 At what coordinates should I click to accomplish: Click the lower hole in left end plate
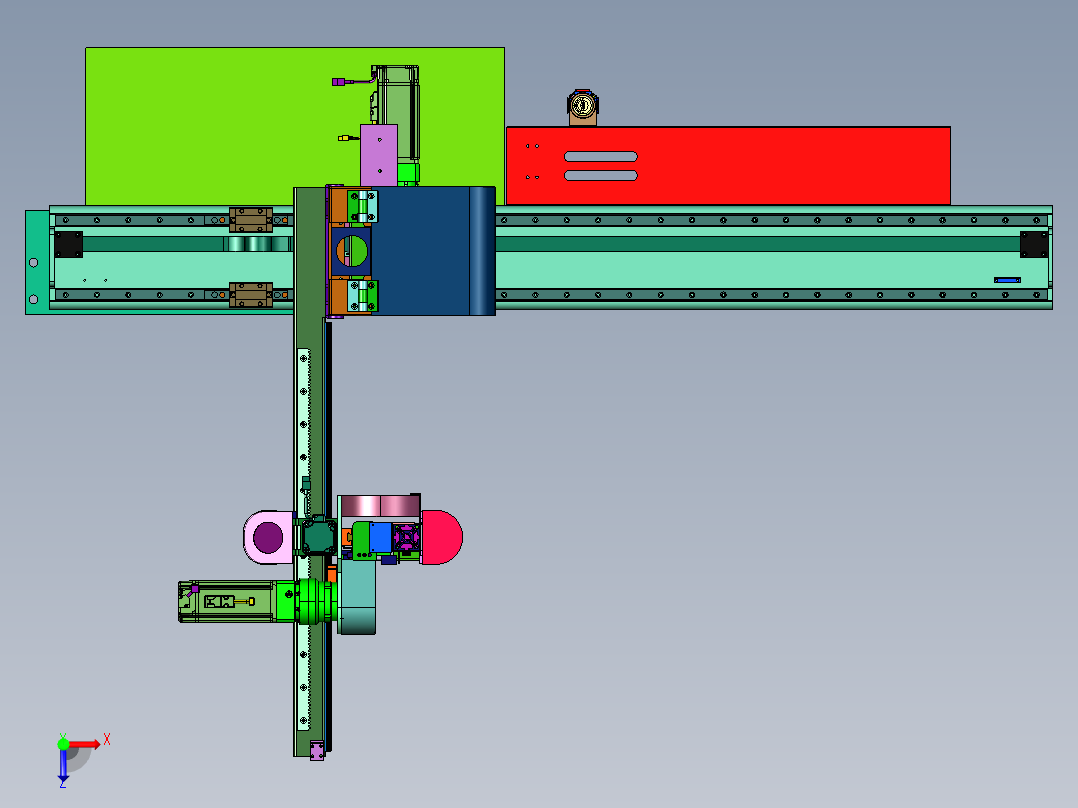point(33,299)
